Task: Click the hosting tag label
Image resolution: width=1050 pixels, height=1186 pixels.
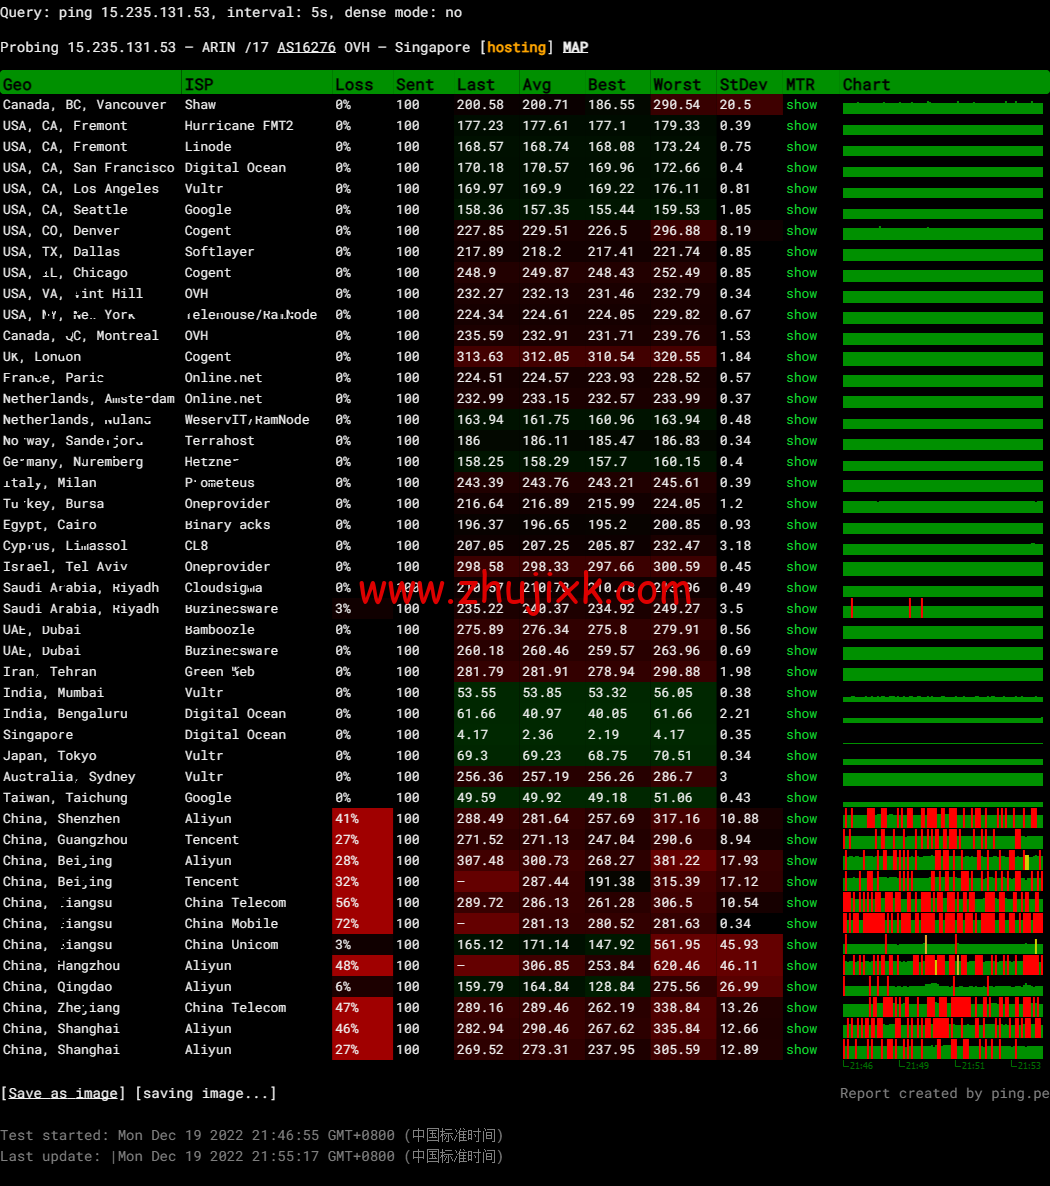Action: click(517, 47)
